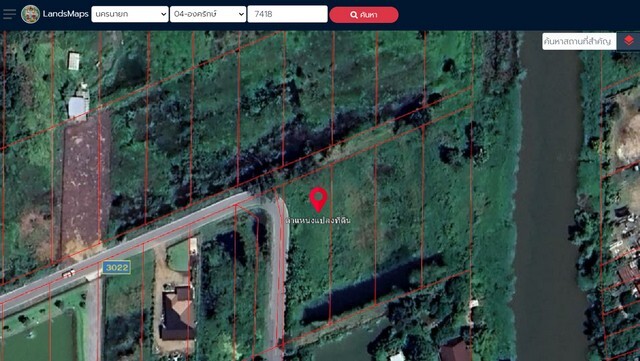This screenshot has width=640, height=361.
Task: Click the ตำแหน่งแปลงที่ดิน label under the pin
Action: 318,221
